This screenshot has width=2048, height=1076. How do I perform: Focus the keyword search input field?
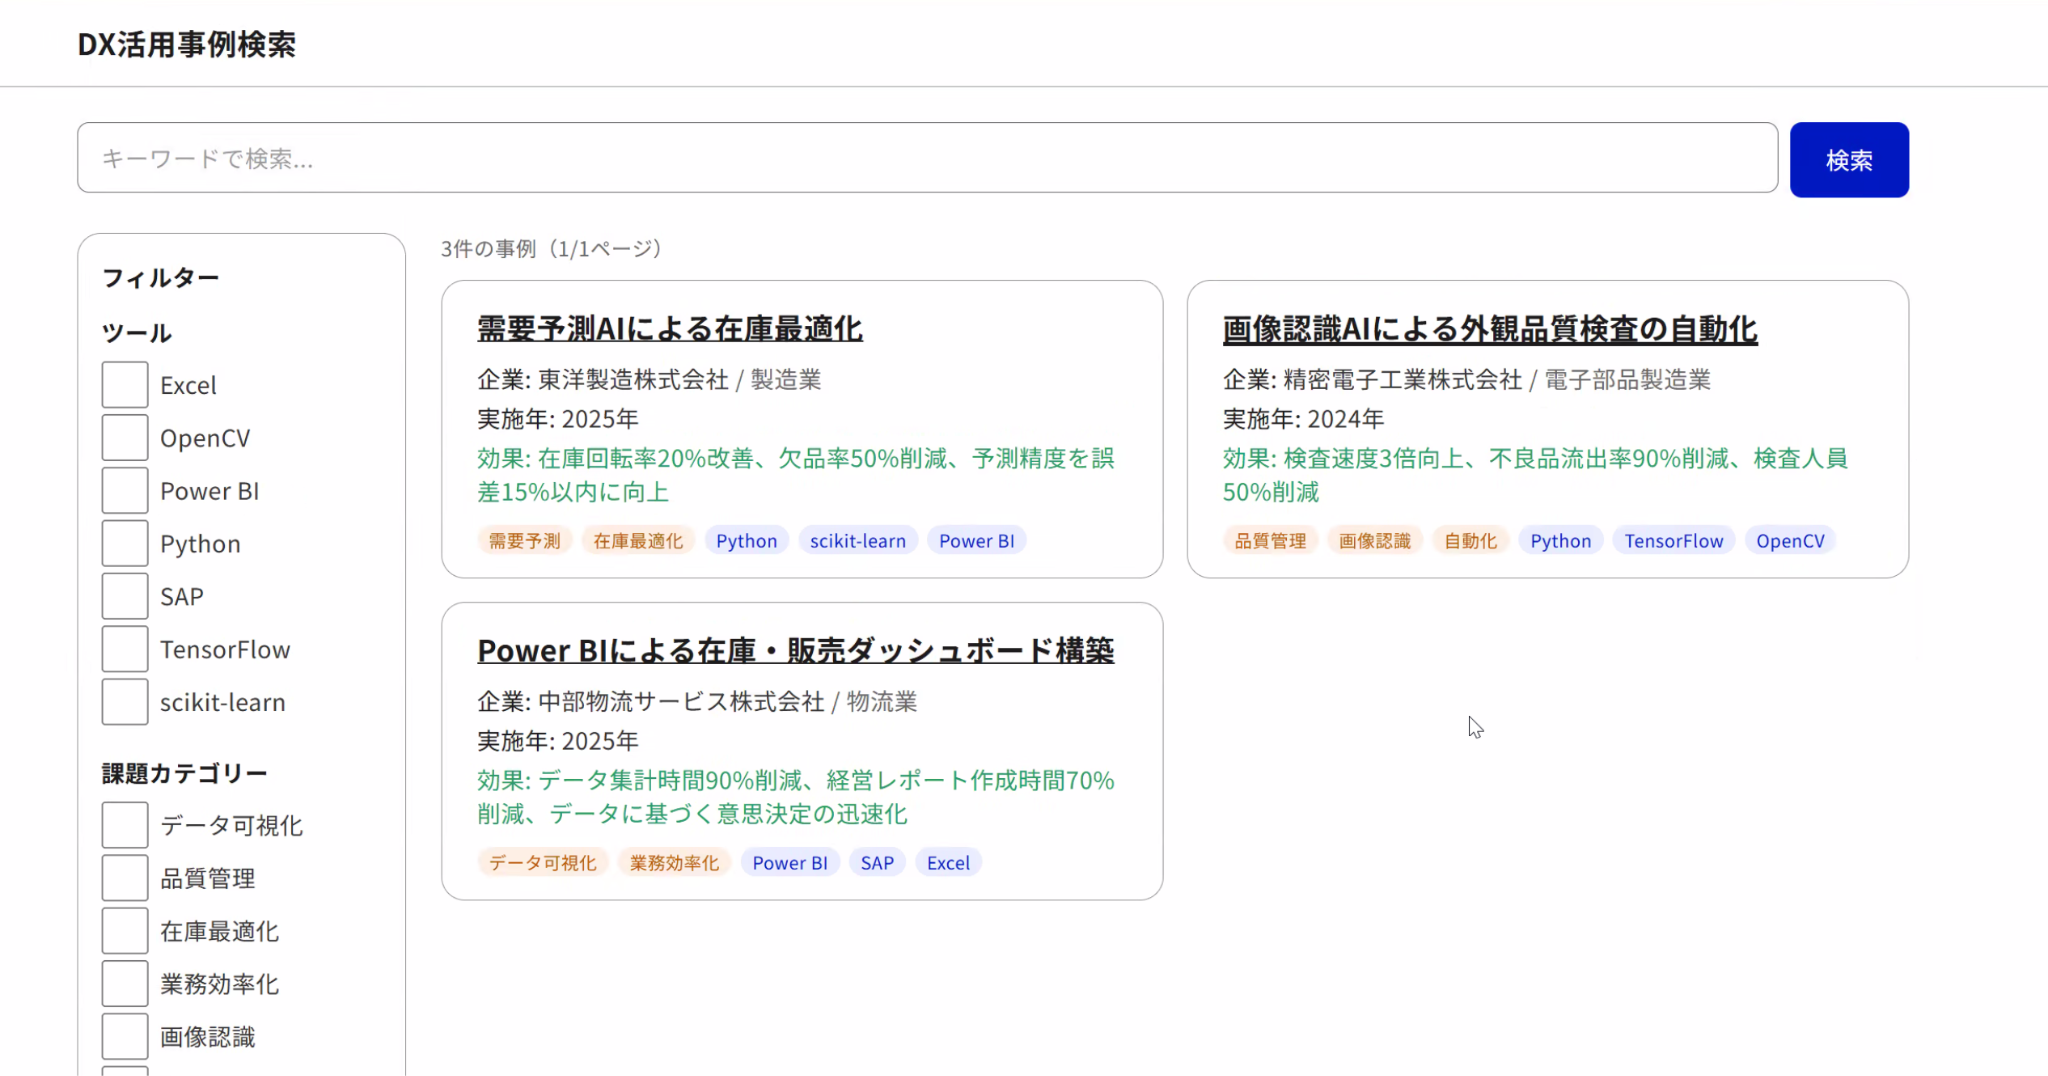pos(927,158)
